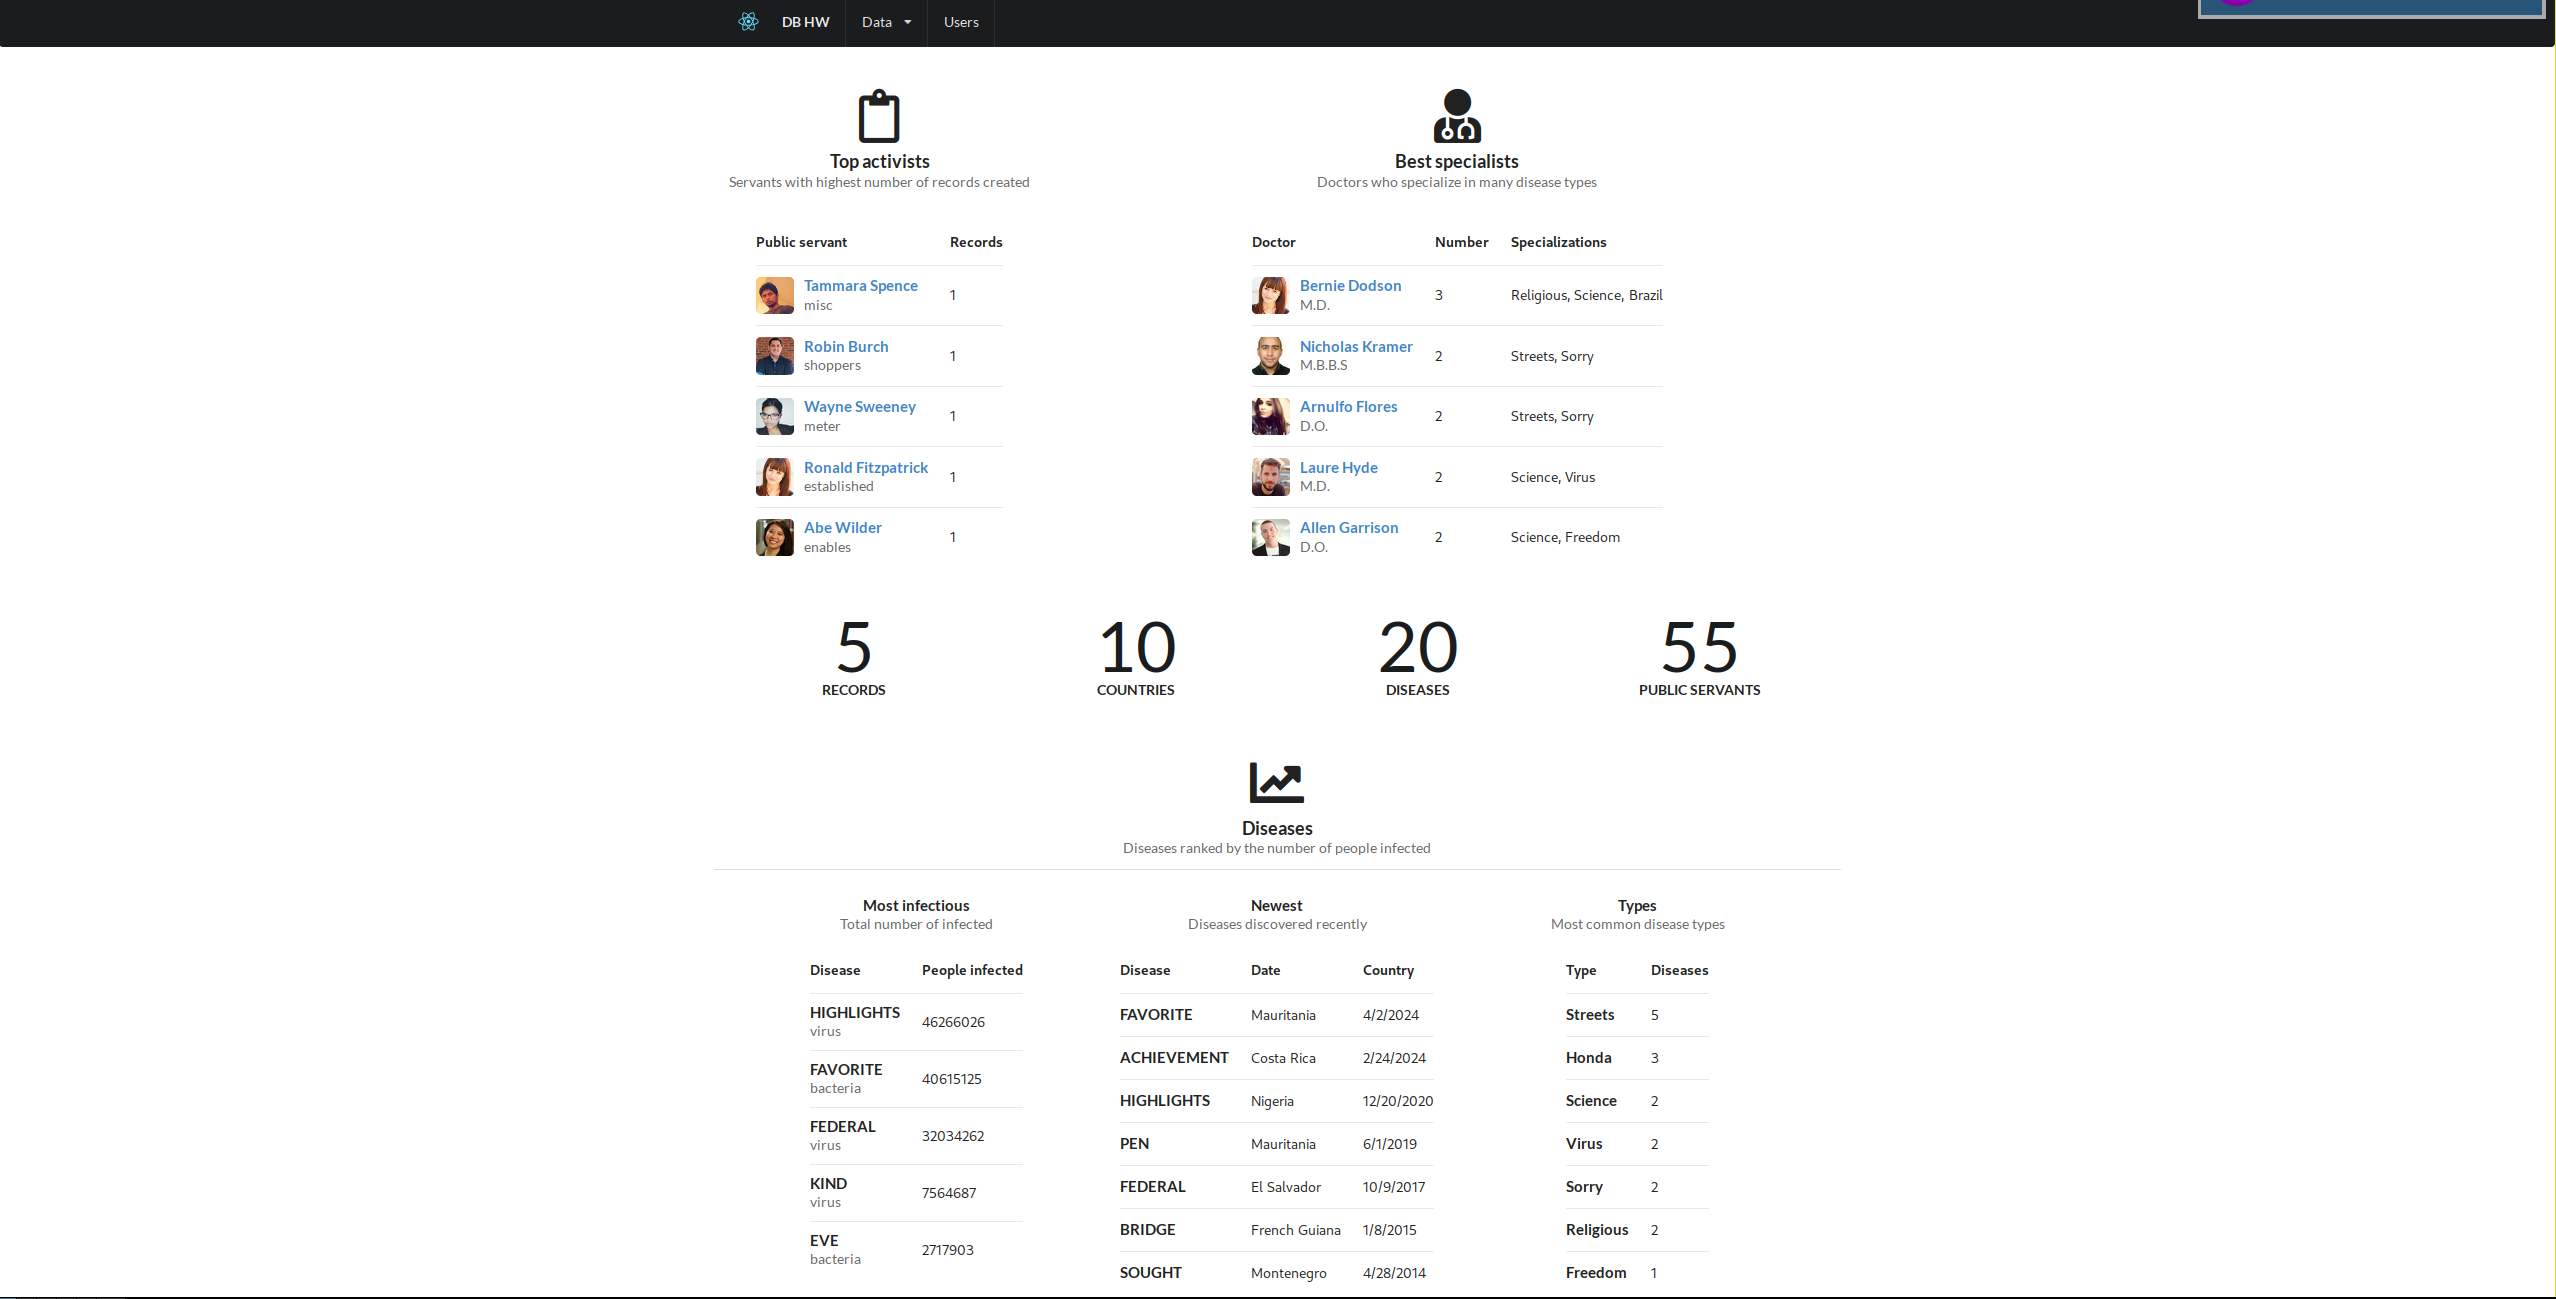Screen dimensions: 2556x1299
Task: Go to the Users menu item
Action: pyautogui.click(x=961, y=22)
